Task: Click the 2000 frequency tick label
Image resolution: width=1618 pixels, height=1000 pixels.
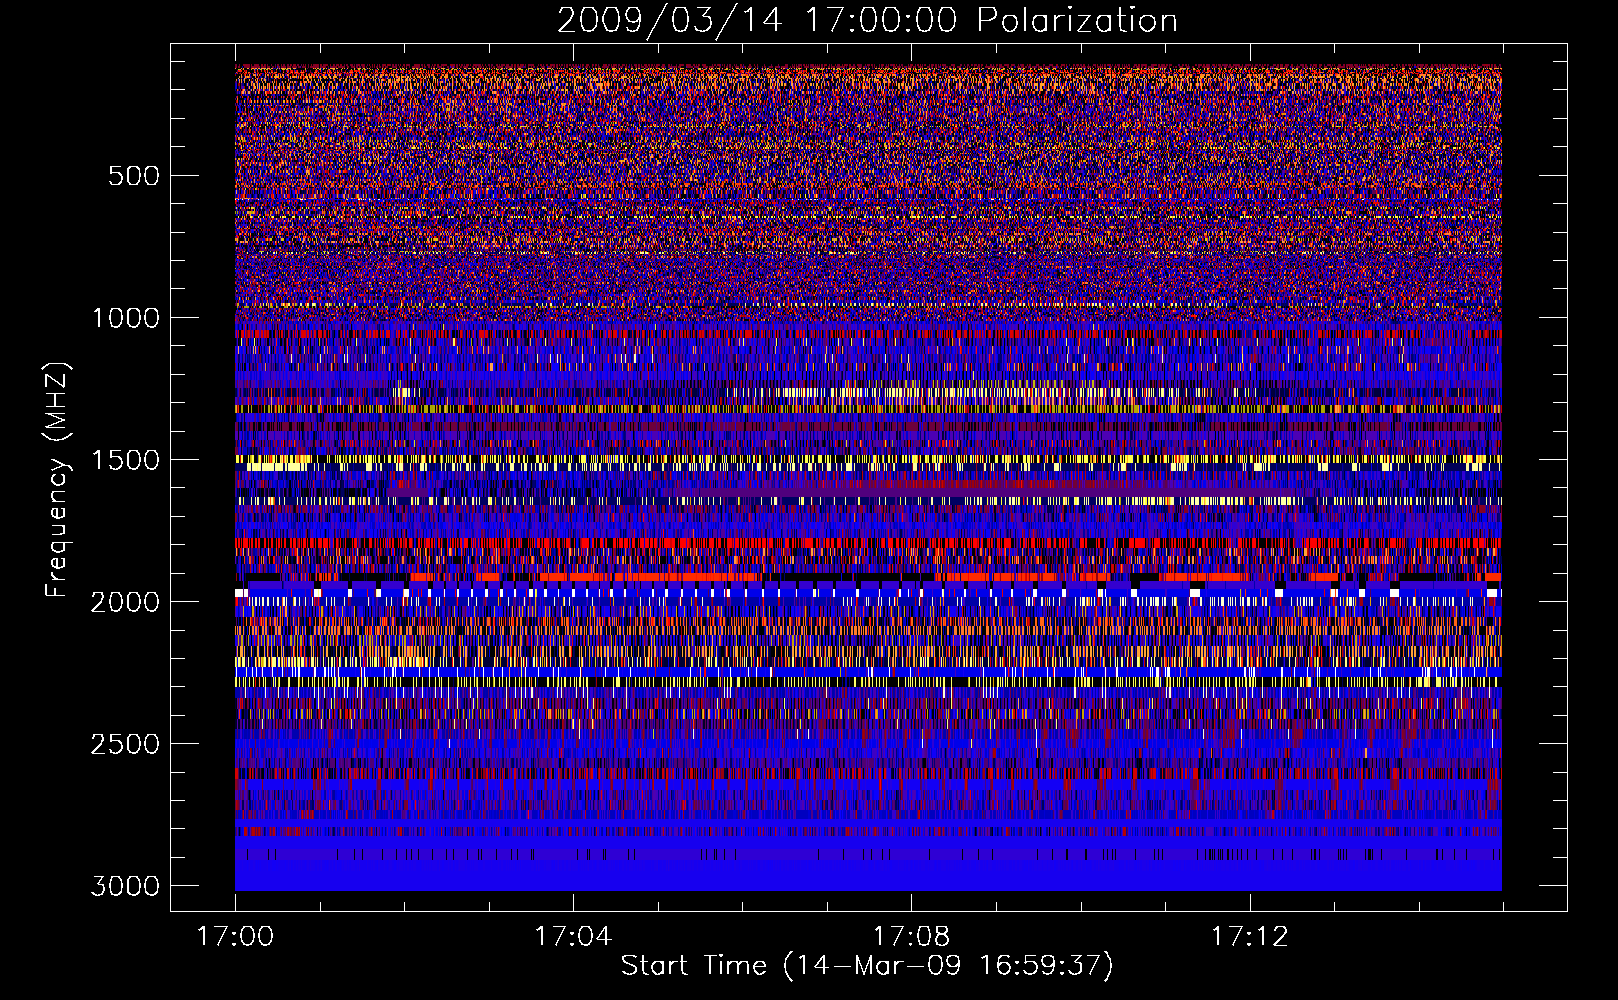Action: pyautogui.click(x=126, y=602)
